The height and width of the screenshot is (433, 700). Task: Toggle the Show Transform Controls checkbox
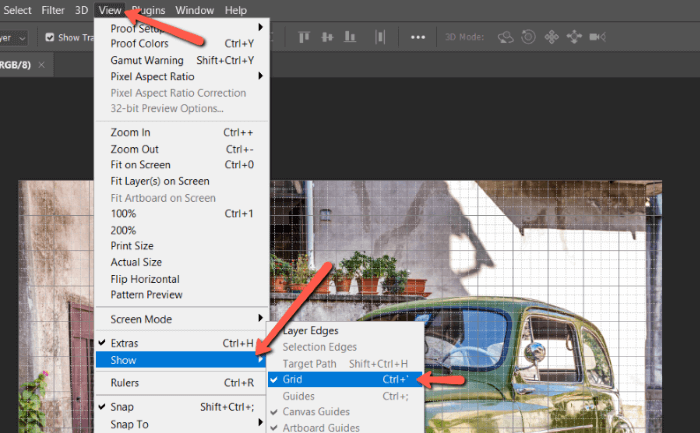point(50,37)
